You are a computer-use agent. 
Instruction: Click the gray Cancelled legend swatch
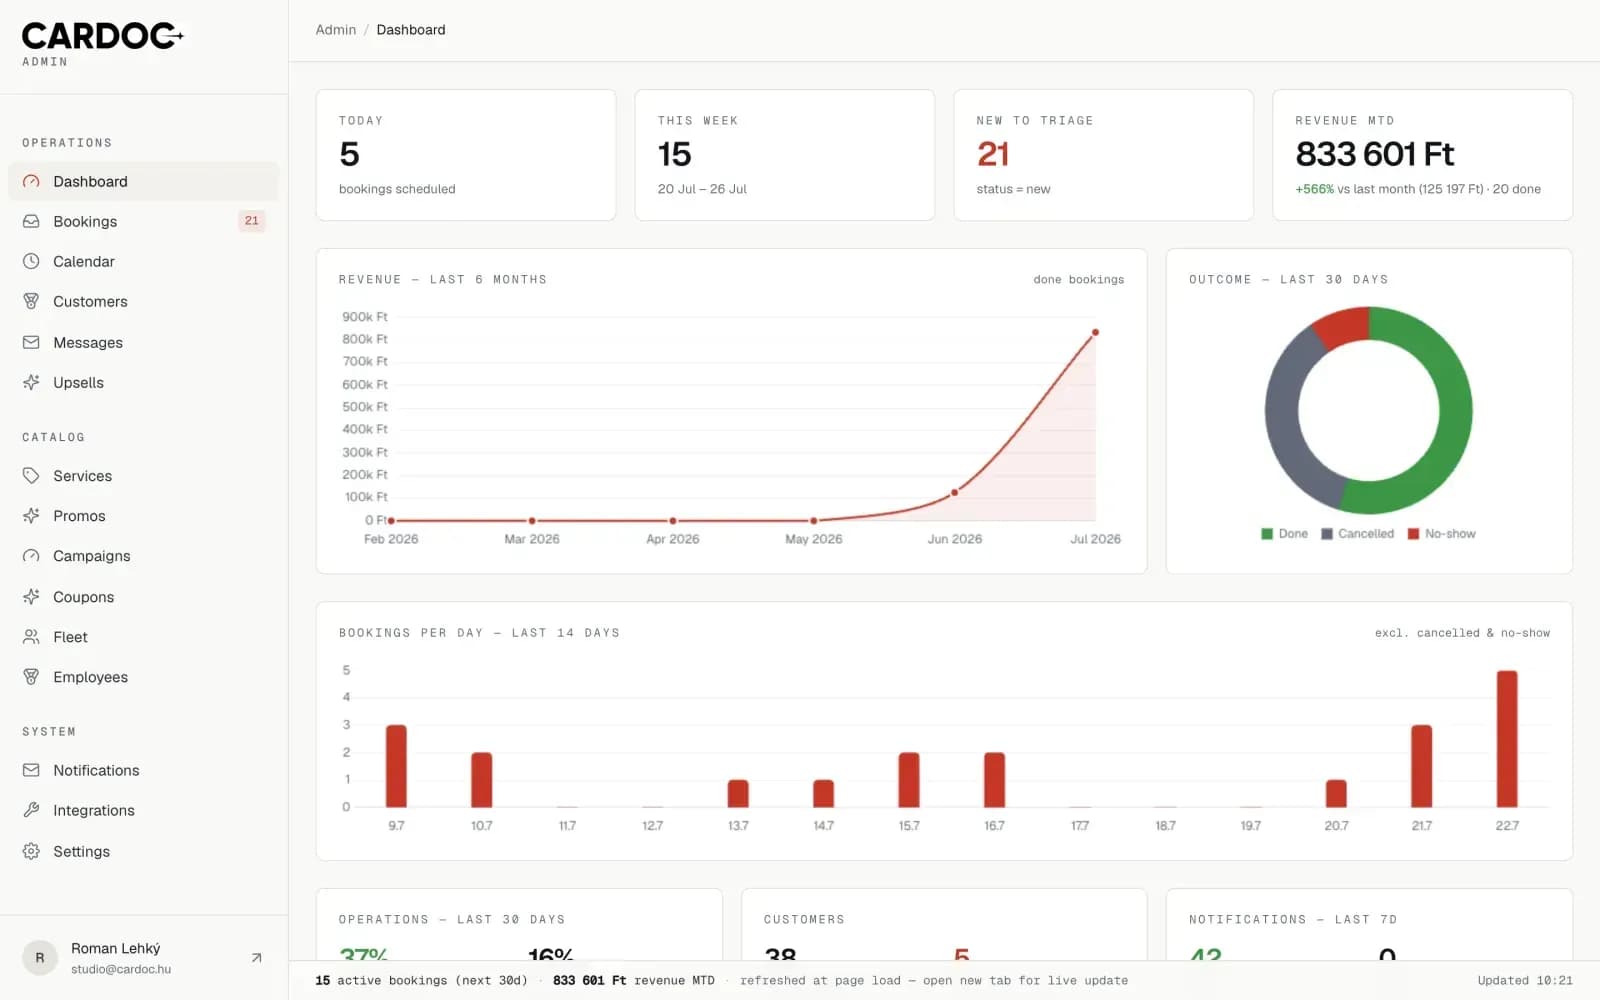pos(1327,534)
